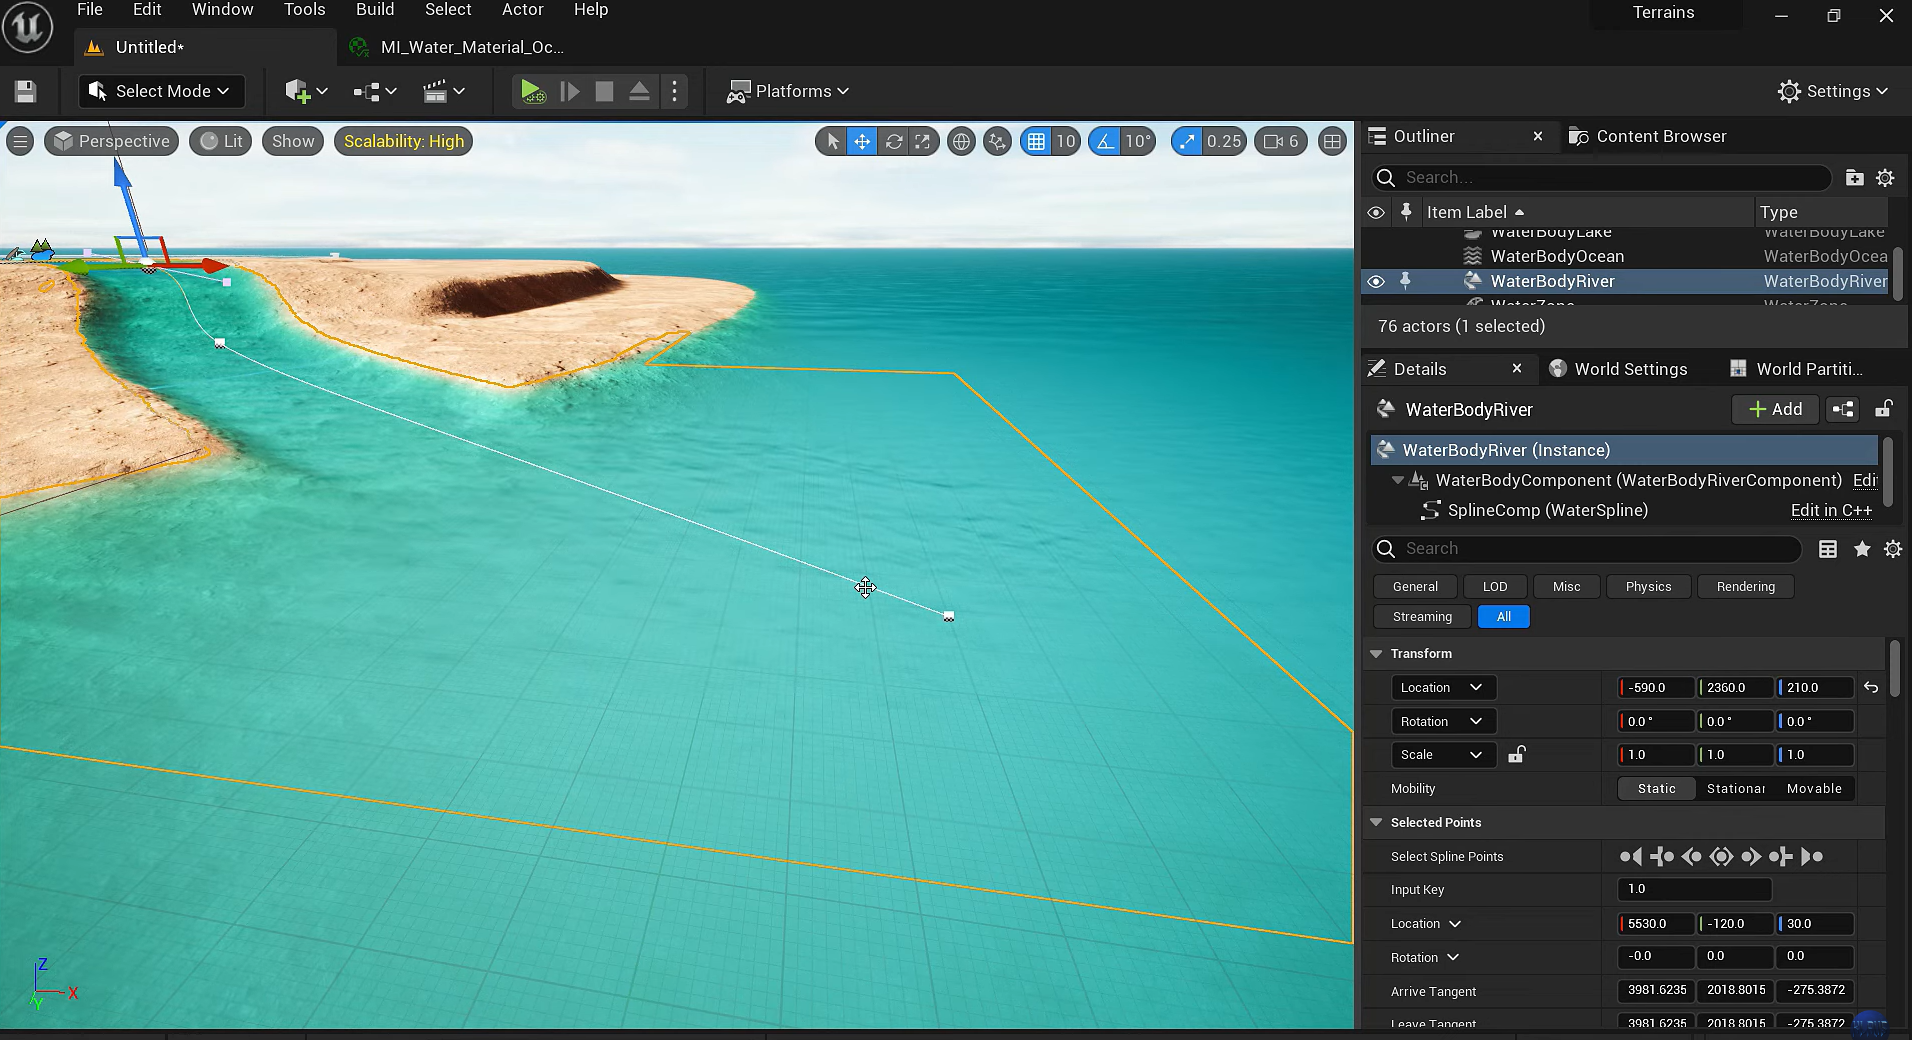This screenshot has width=1912, height=1040.
Task: Switch to the World Settings tab
Action: (x=1630, y=369)
